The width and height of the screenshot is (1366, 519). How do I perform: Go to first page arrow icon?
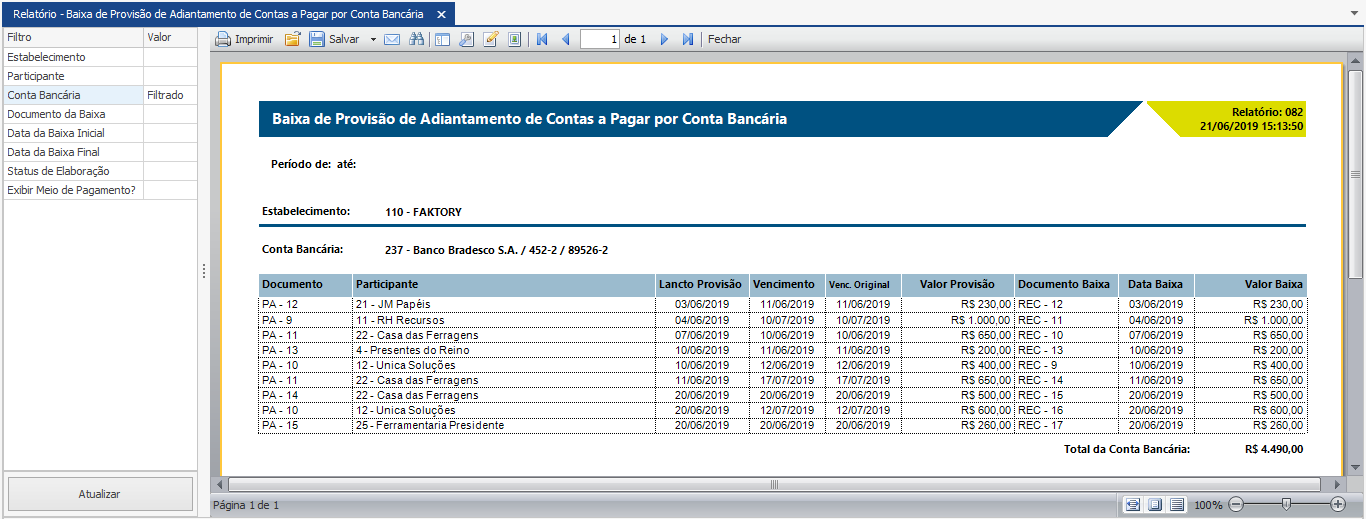542,39
